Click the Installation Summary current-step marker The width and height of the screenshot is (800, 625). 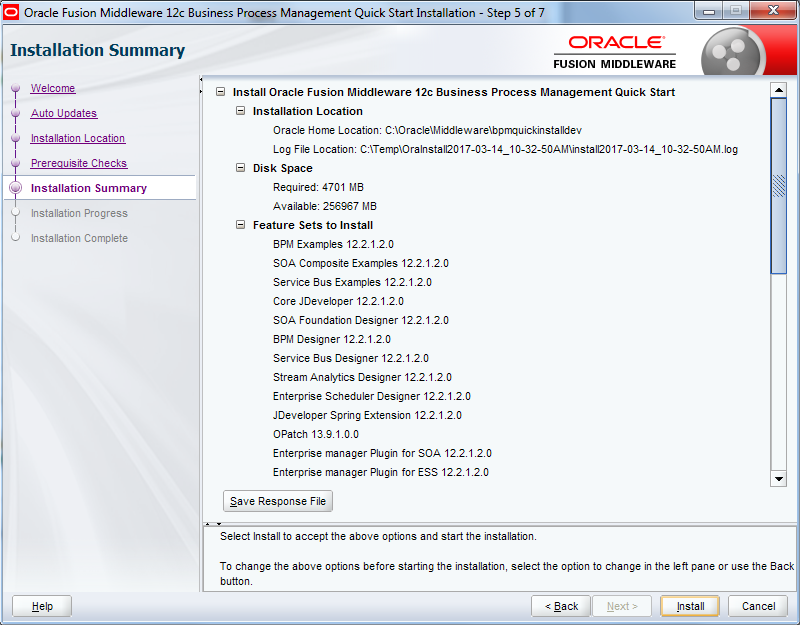pyautogui.click(x=15, y=188)
